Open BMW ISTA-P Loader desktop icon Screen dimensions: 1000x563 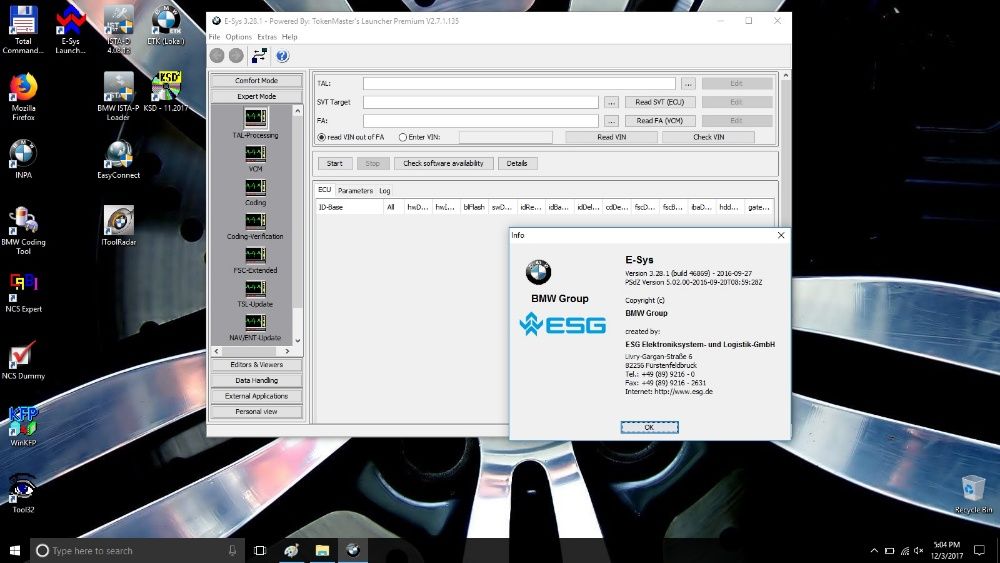click(x=119, y=96)
